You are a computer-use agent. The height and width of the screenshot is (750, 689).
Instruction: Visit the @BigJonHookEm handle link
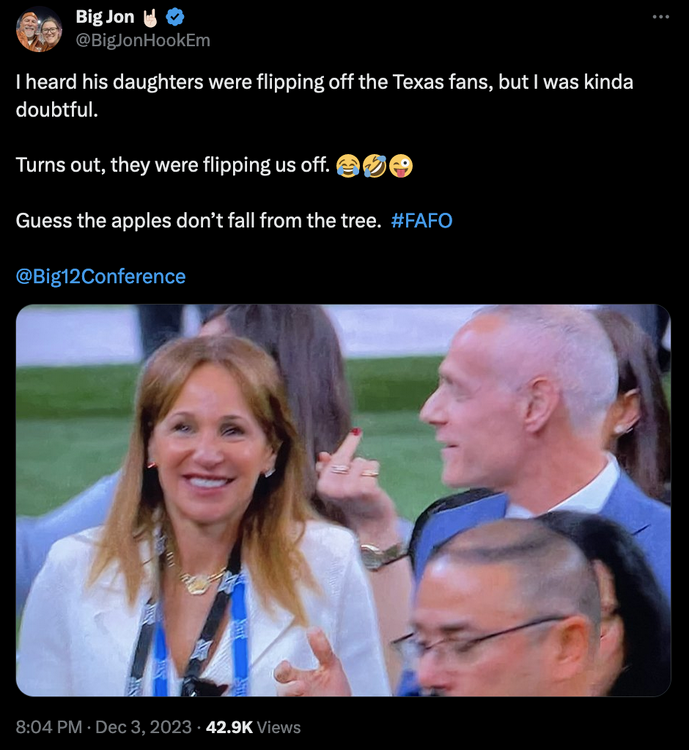coord(143,40)
